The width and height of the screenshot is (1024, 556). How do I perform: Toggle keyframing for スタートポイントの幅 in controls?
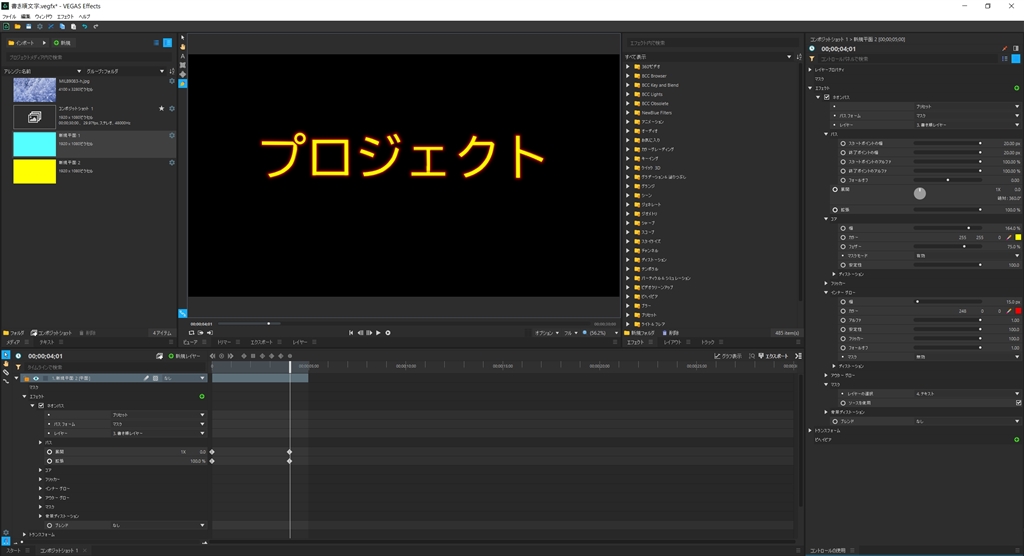[843, 143]
